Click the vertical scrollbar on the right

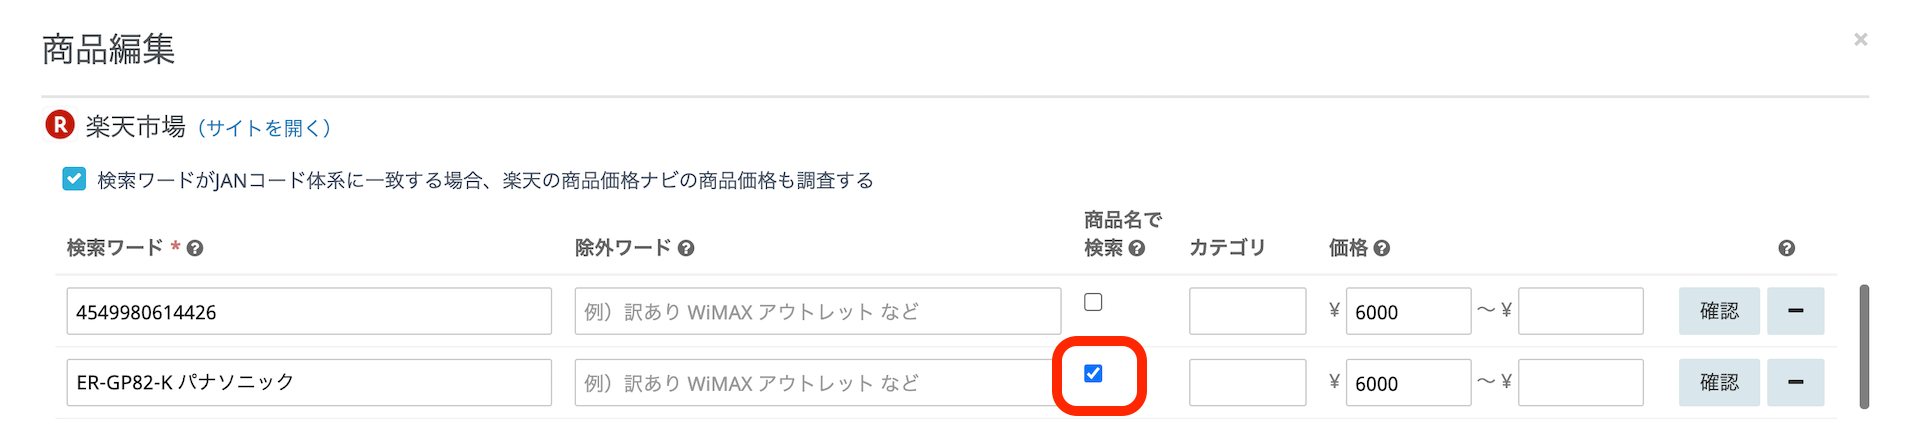pos(1863,346)
